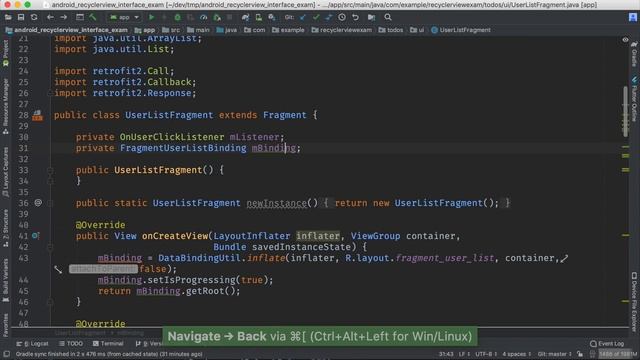The width and height of the screenshot is (640, 360).
Task: Open the Project tool window tab
Action: (6, 53)
